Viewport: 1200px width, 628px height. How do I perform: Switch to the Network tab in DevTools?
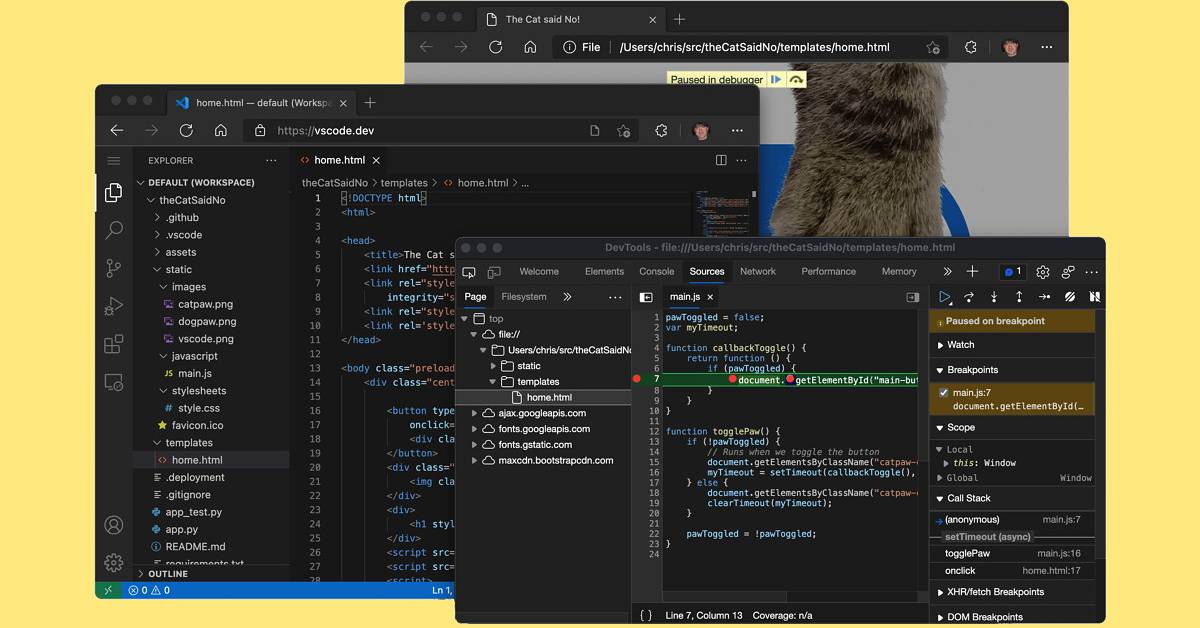(x=758, y=272)
